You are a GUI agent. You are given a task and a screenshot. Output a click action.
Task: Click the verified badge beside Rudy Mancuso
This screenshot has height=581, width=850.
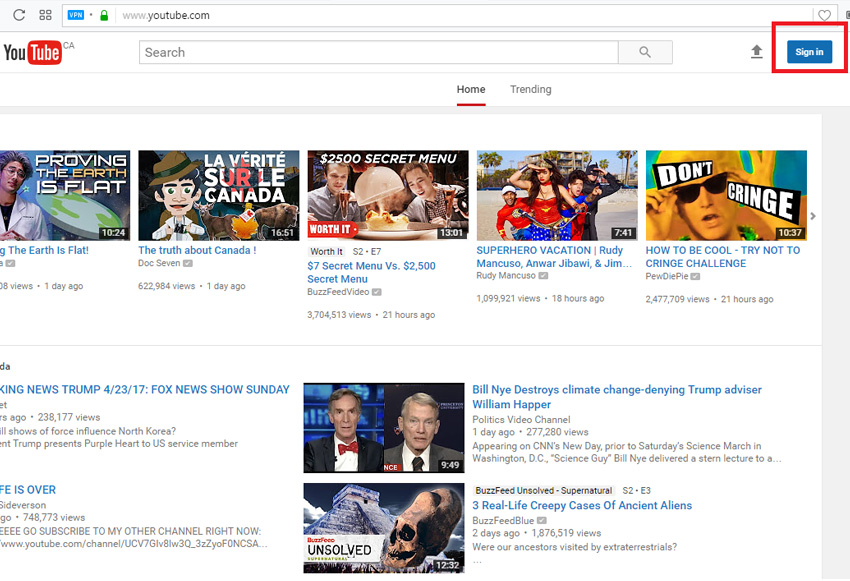click(x=543, y=276)
